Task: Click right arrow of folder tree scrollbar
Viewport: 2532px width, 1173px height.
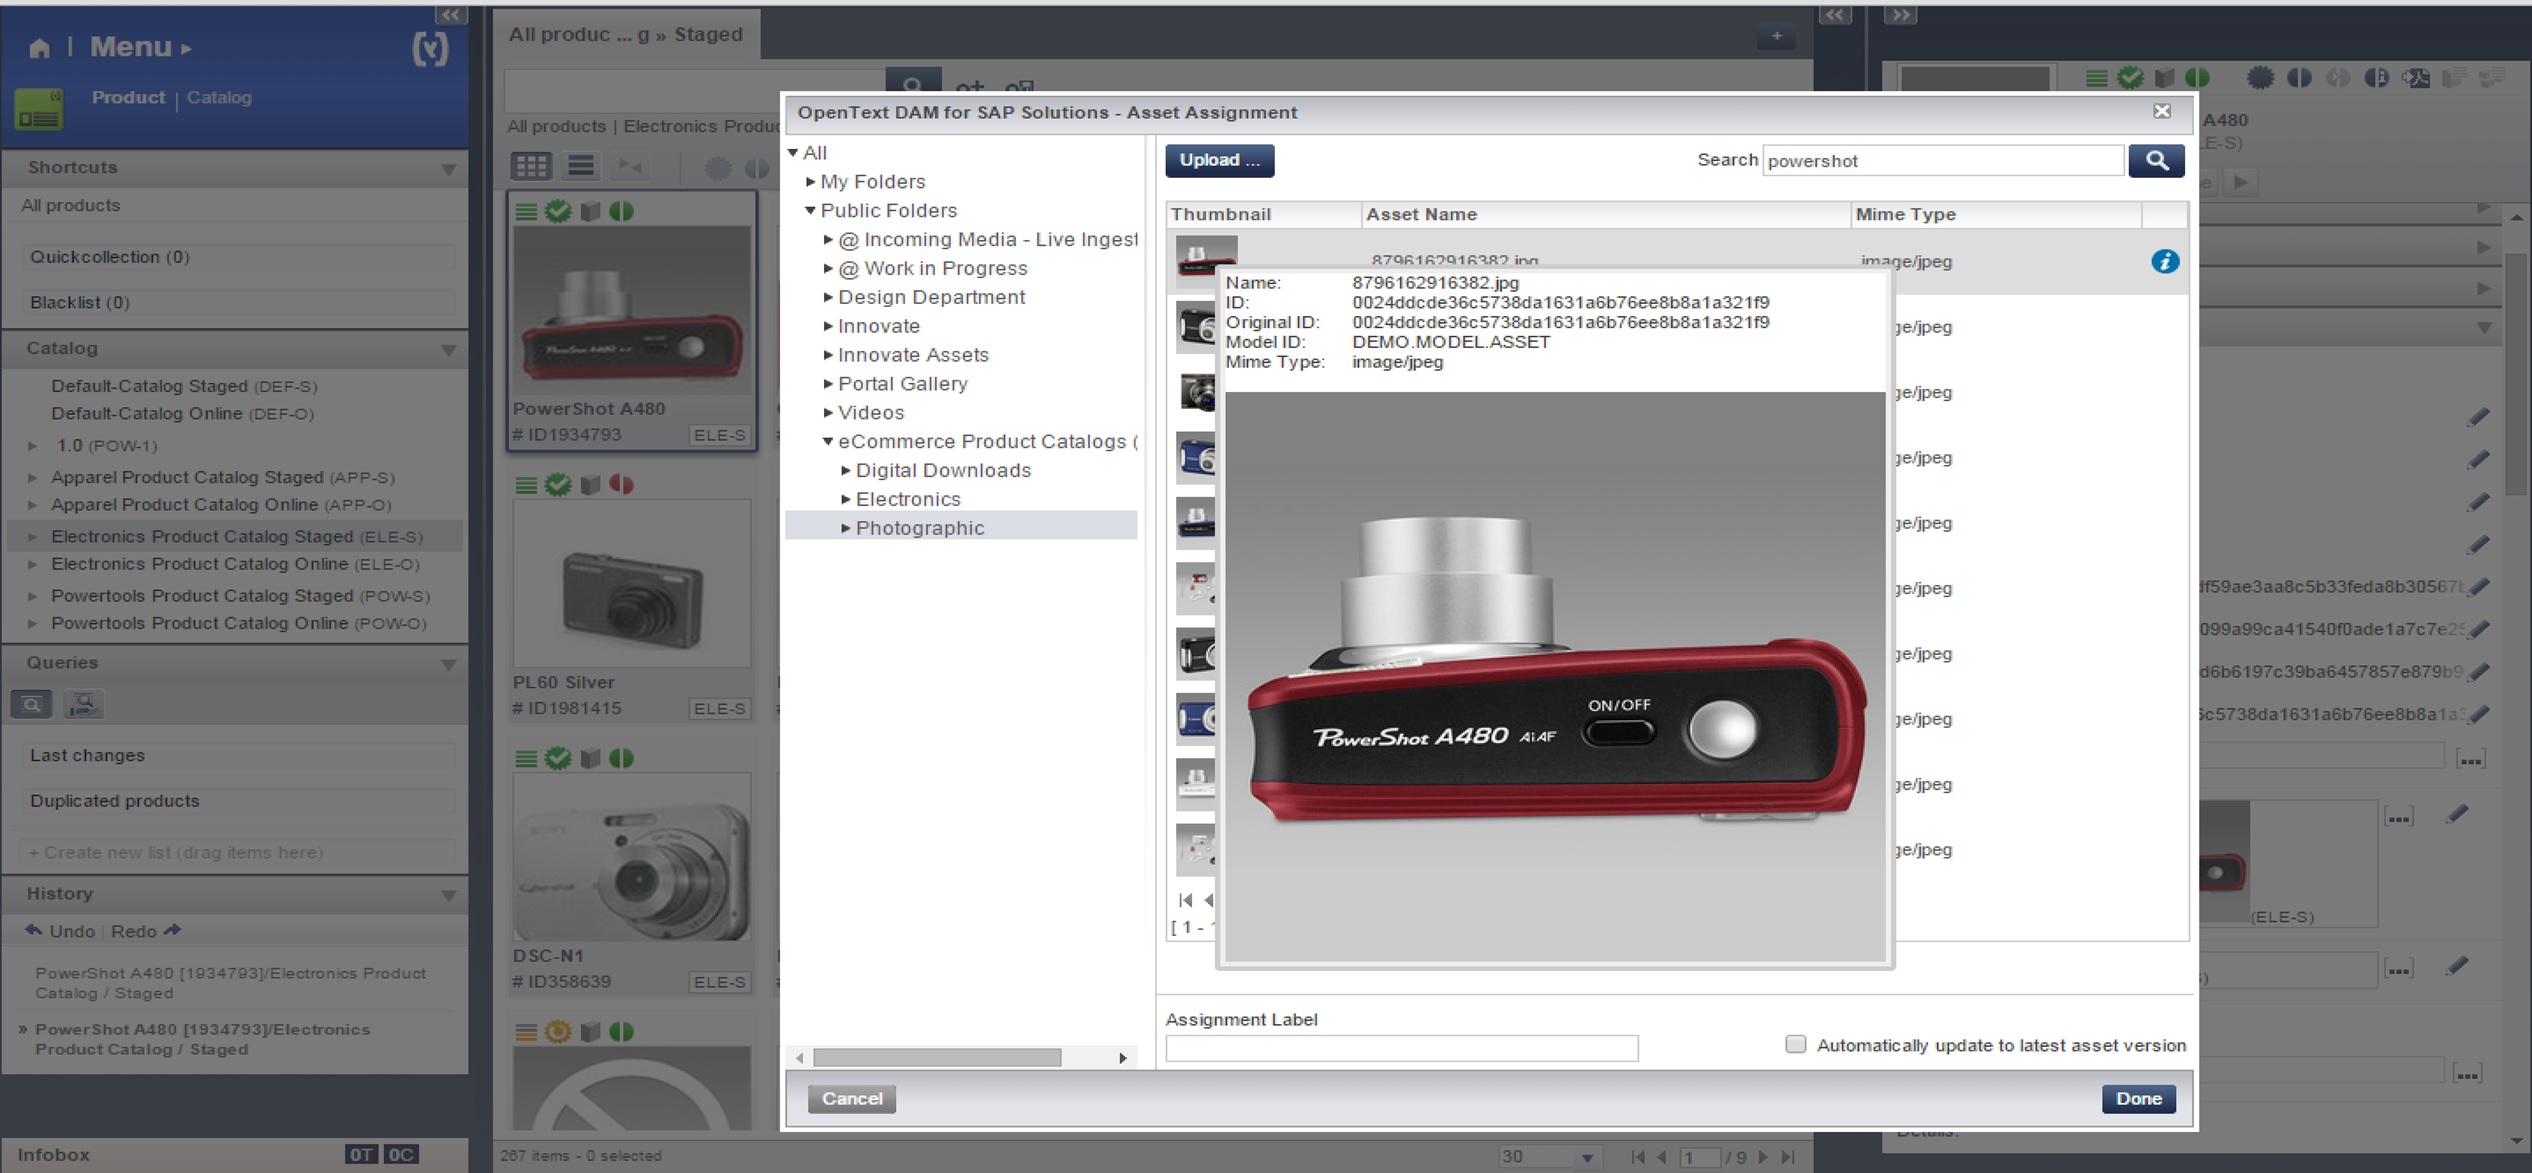Action: point(1122,1057)
